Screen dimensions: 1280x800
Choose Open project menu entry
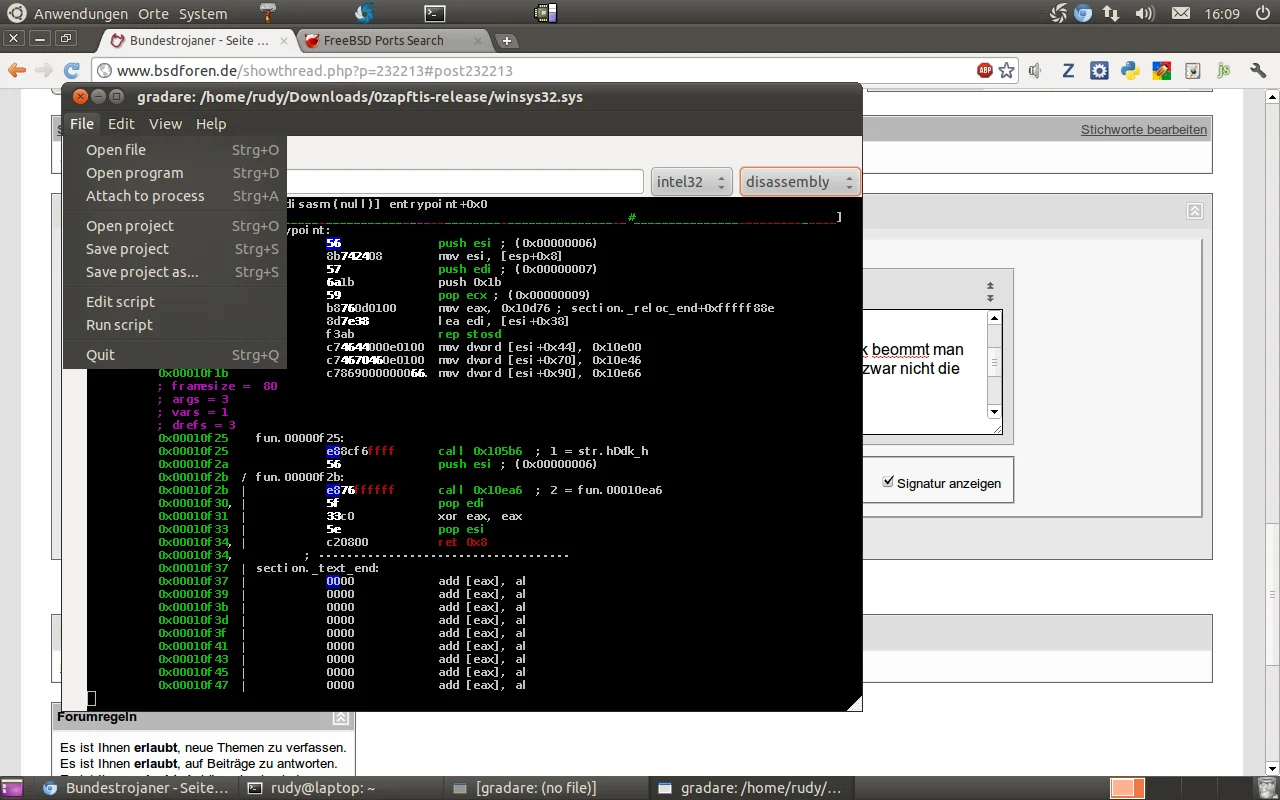(x=175, y=226)
